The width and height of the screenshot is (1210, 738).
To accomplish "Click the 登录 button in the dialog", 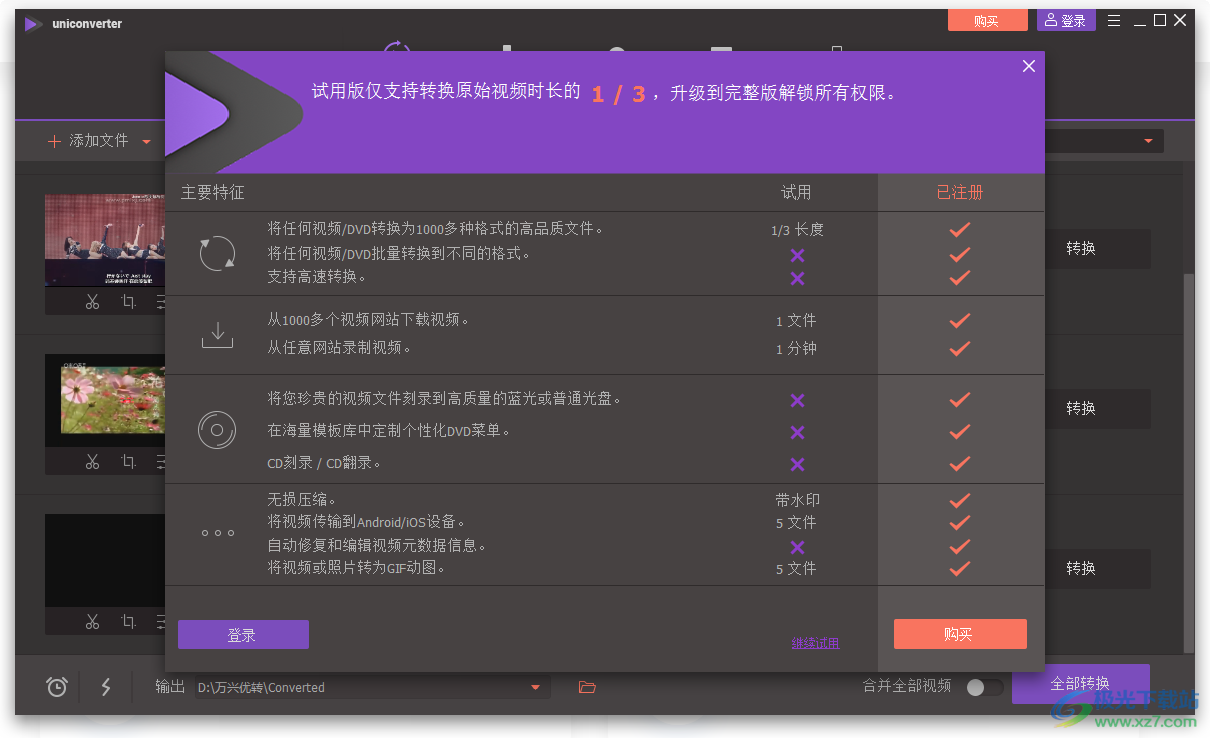I will [x=243, y=635].
